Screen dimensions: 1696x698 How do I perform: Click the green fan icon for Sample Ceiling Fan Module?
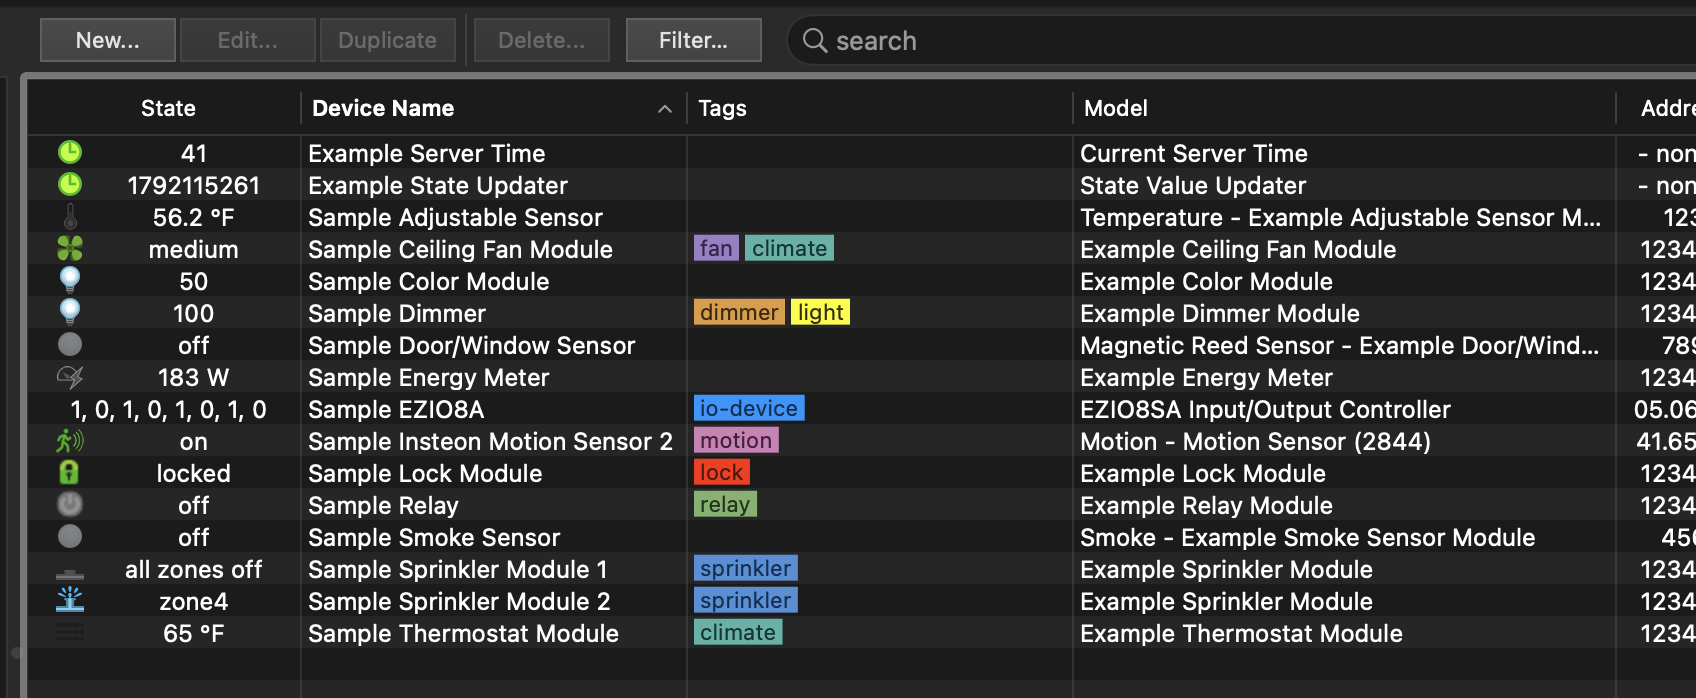point(70,248)
